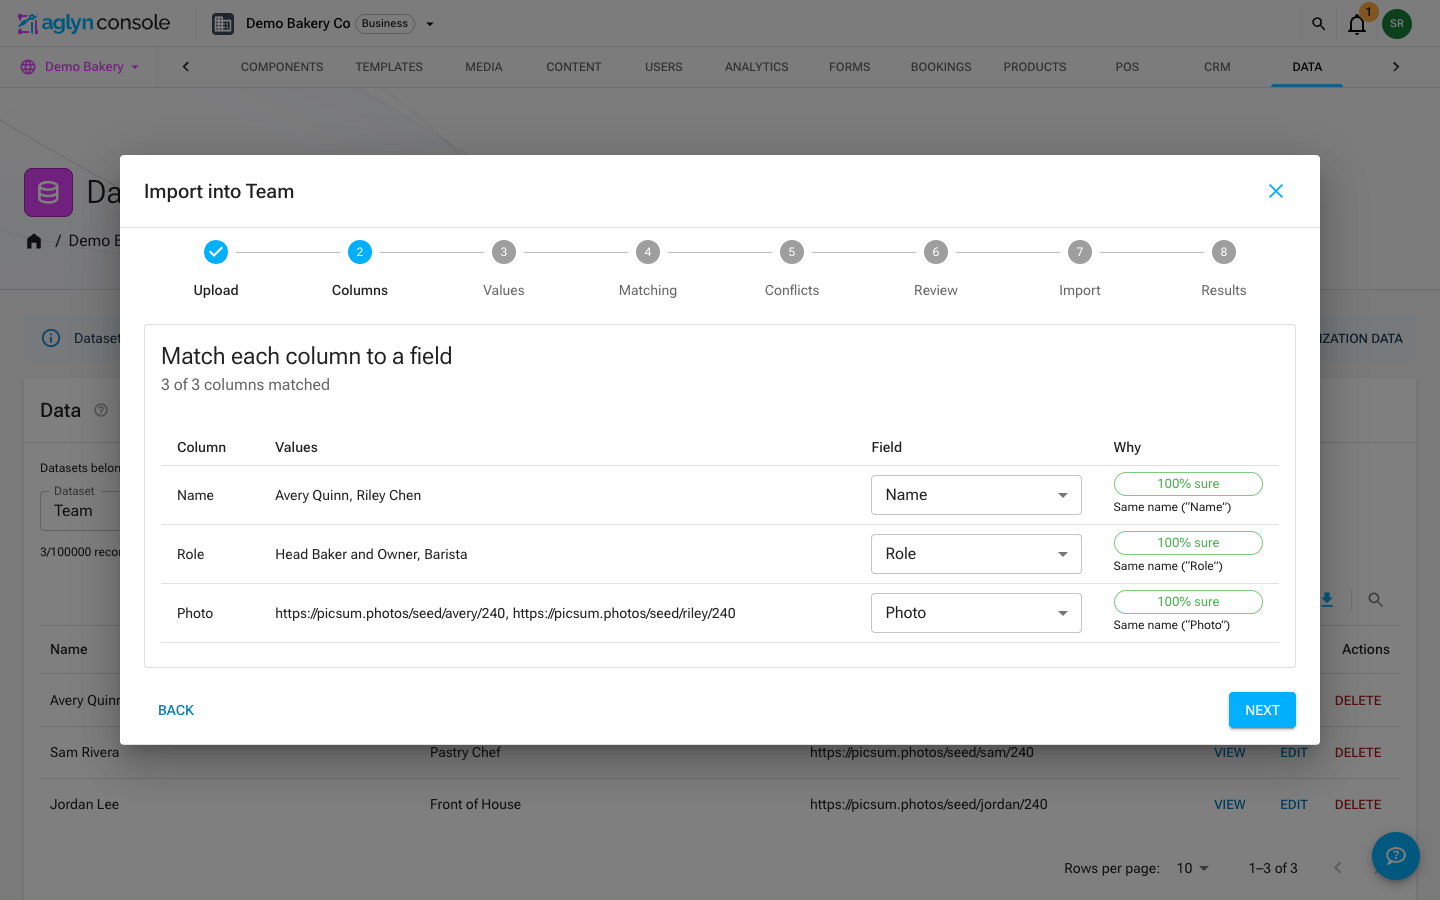Expand the Demo Bakery site selector
Screen dimensions: 1440x900
[x=80, y=67]
